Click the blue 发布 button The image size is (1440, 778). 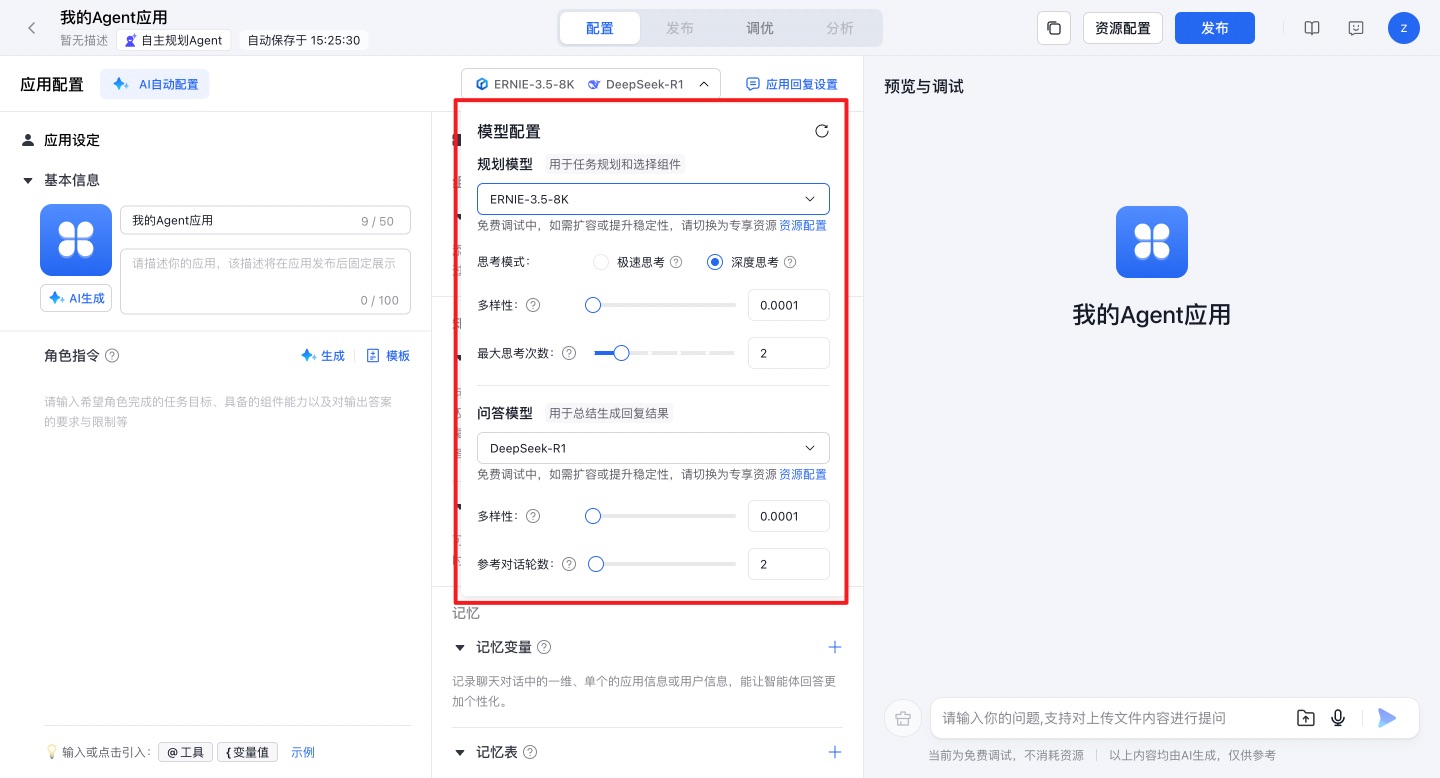click(1215, 28)
